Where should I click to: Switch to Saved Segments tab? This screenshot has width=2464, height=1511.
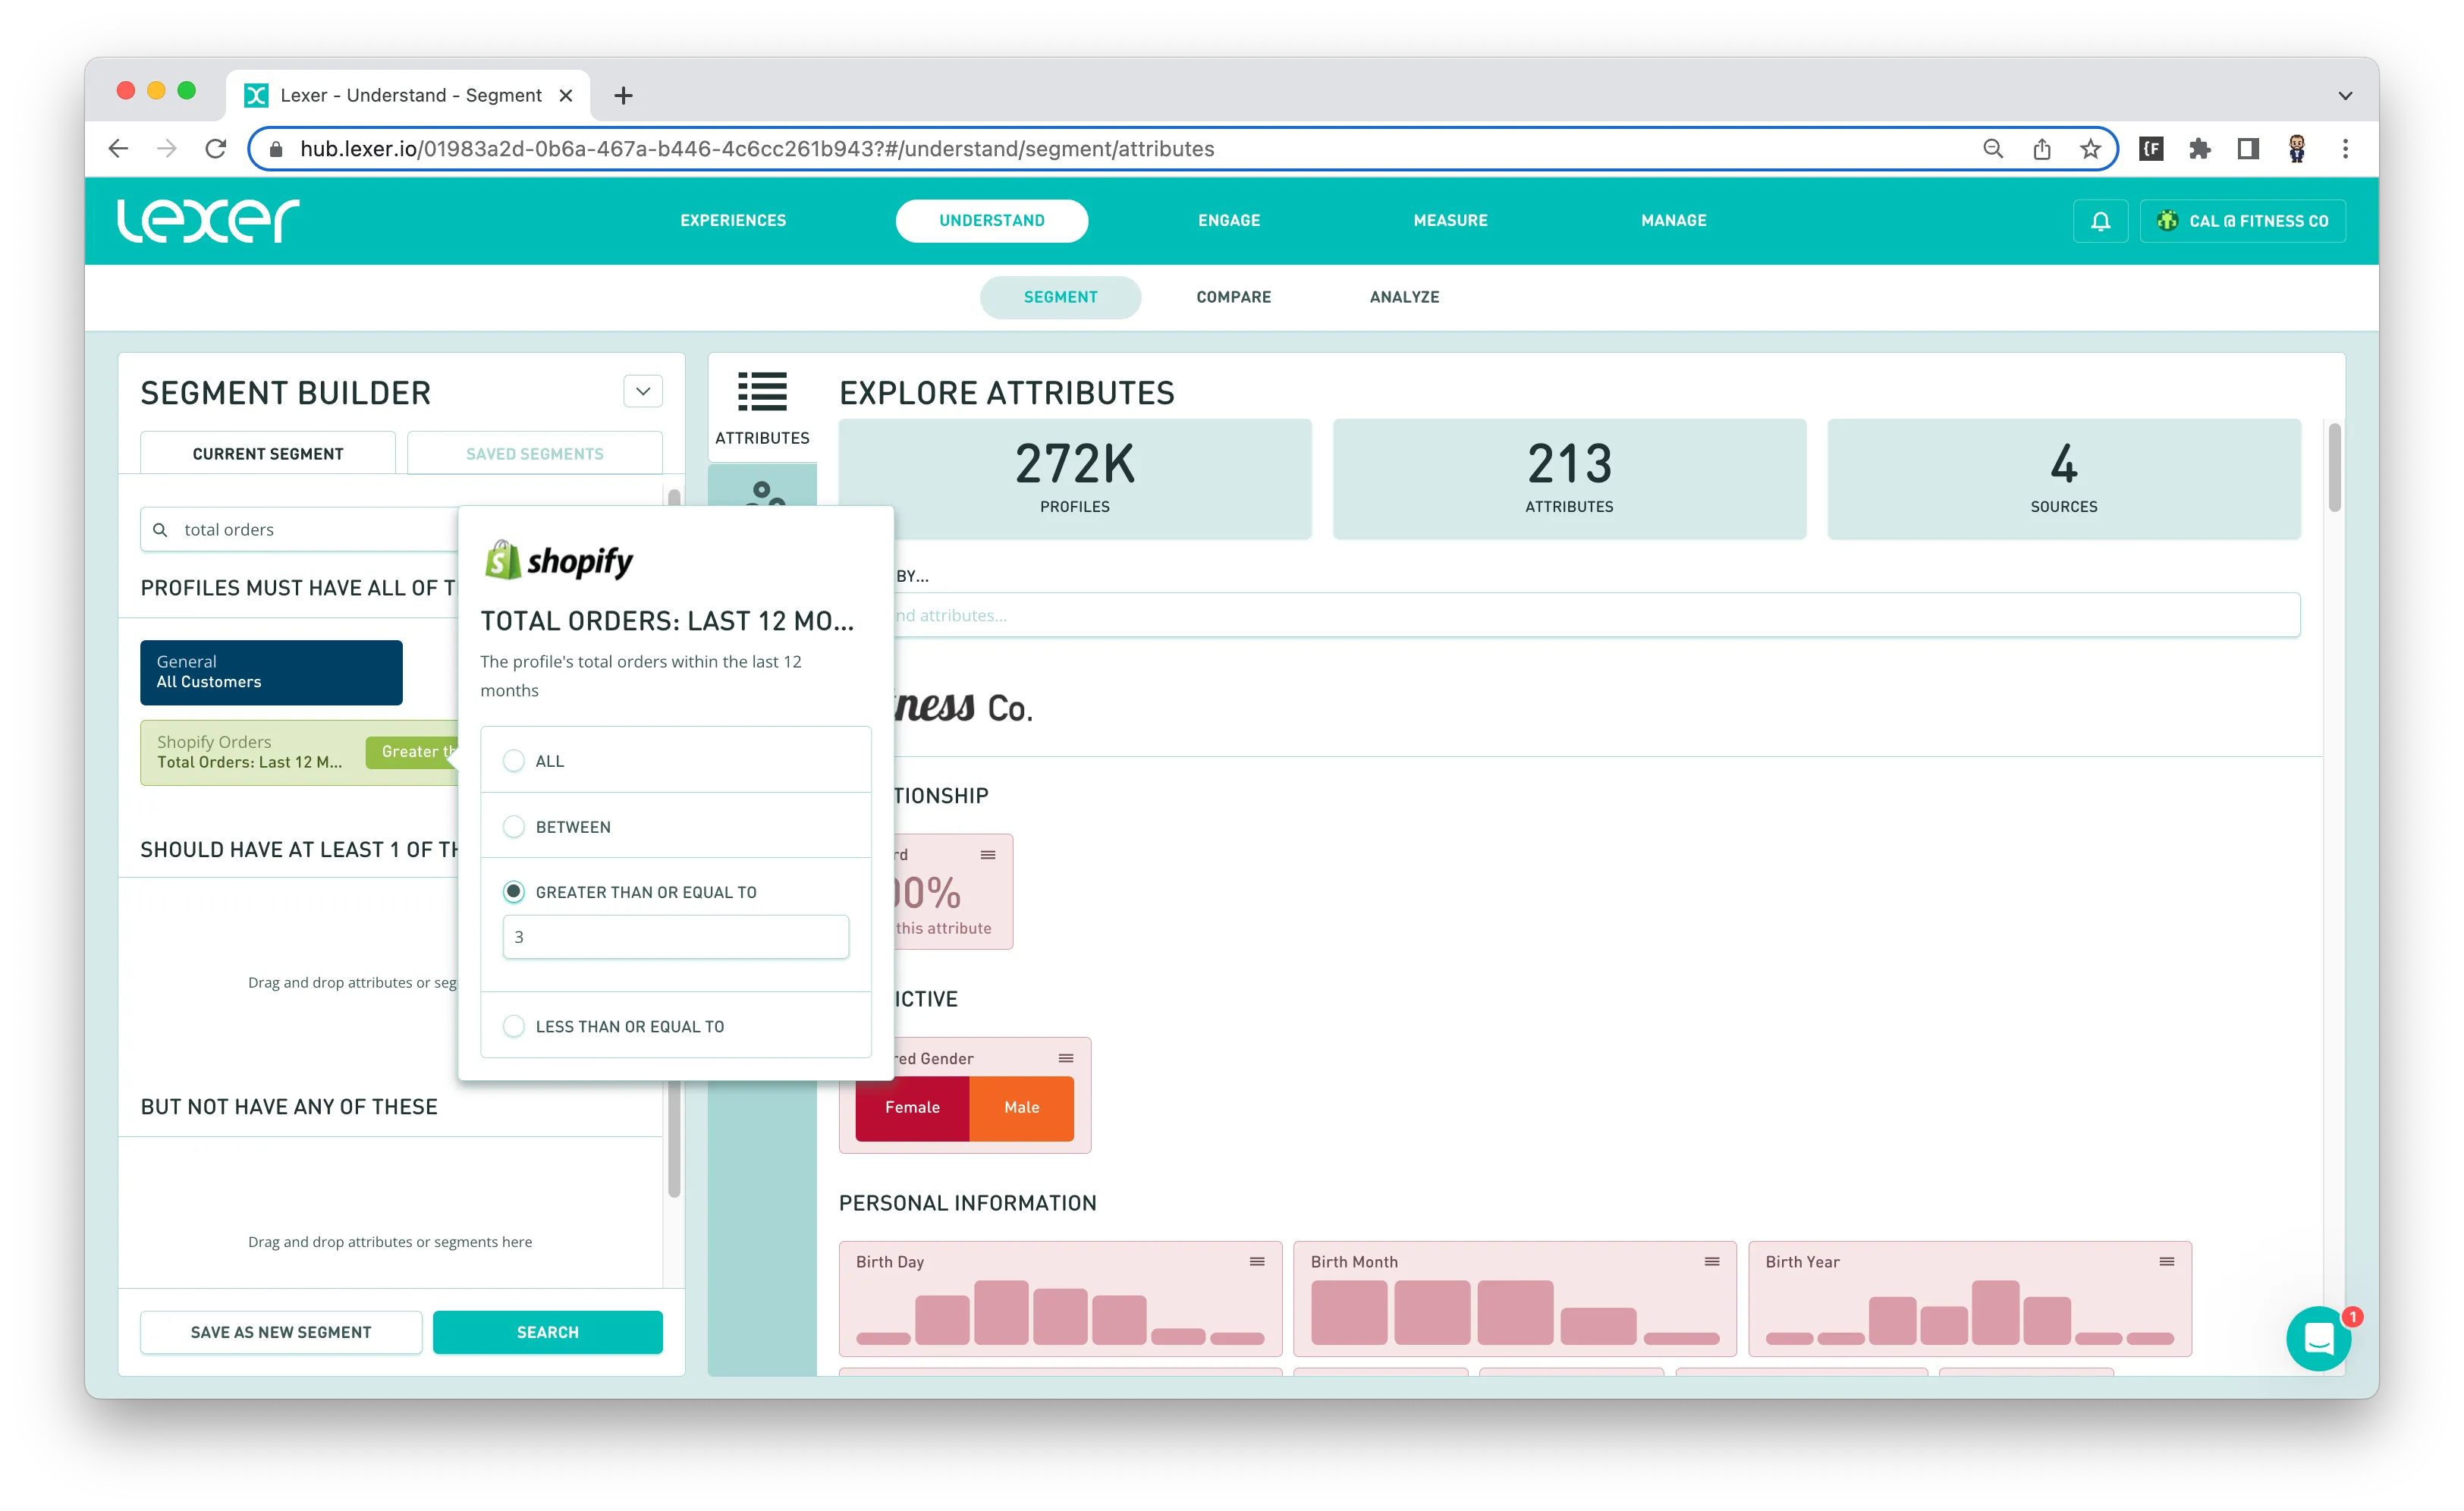pyautogui.click(x=535, y=454)
